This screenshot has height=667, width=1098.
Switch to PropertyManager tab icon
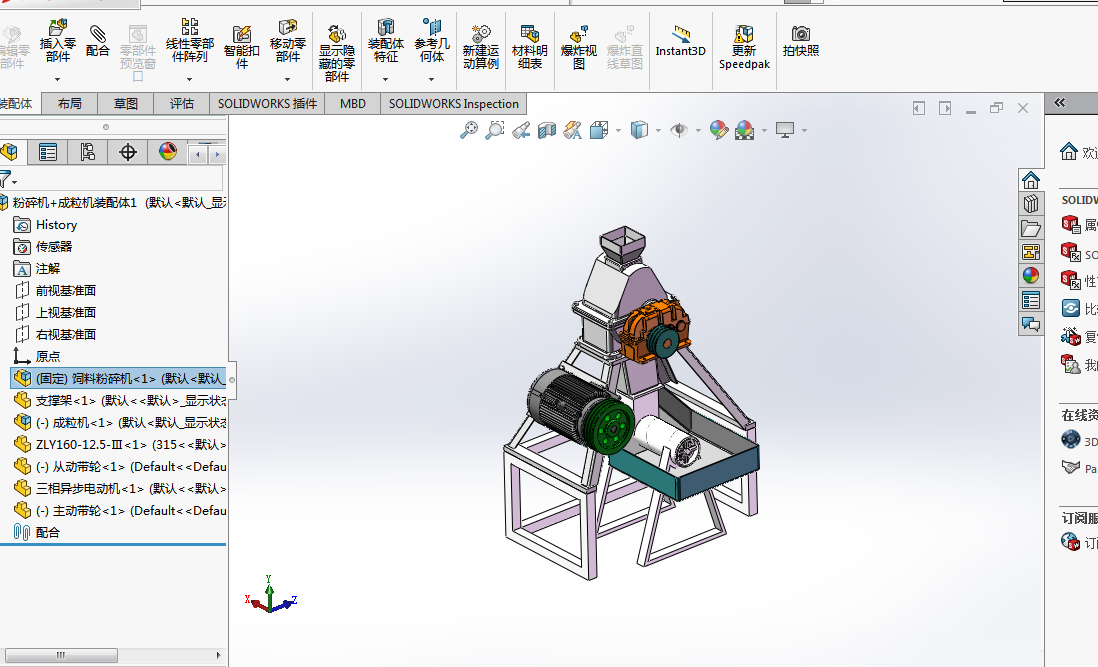pyautogui.click(x=48, y=152)
